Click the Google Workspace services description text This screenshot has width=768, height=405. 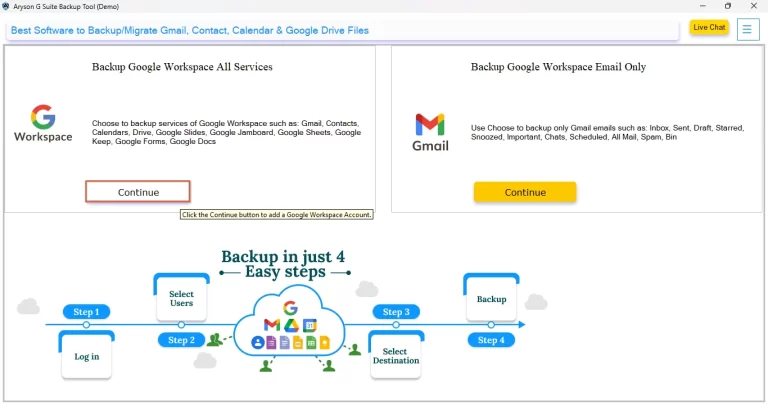[226, 132]
